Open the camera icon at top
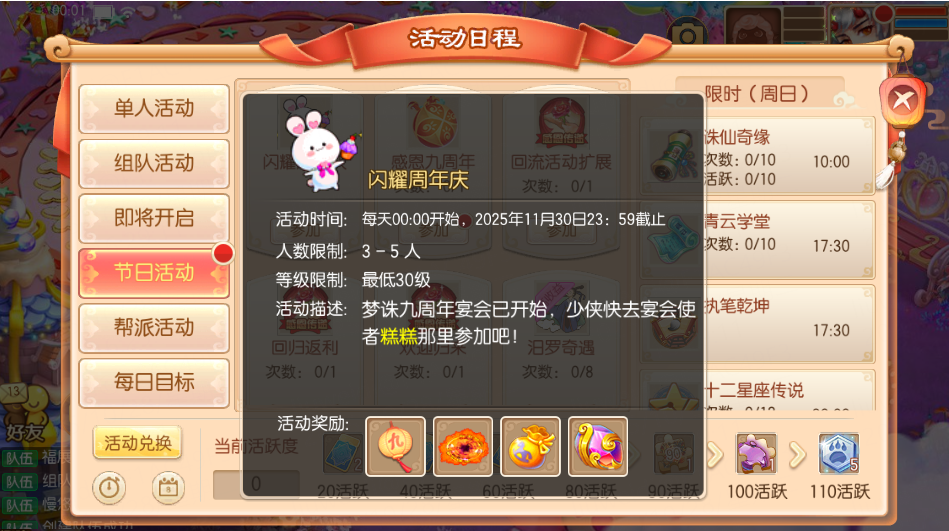949x531 pixels. [x=687, y=35]
